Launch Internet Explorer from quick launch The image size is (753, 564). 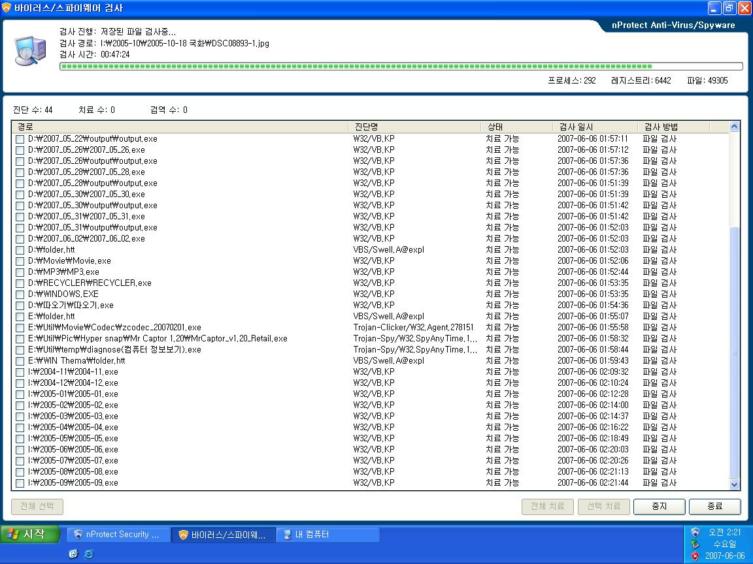[x=89, y=554]
